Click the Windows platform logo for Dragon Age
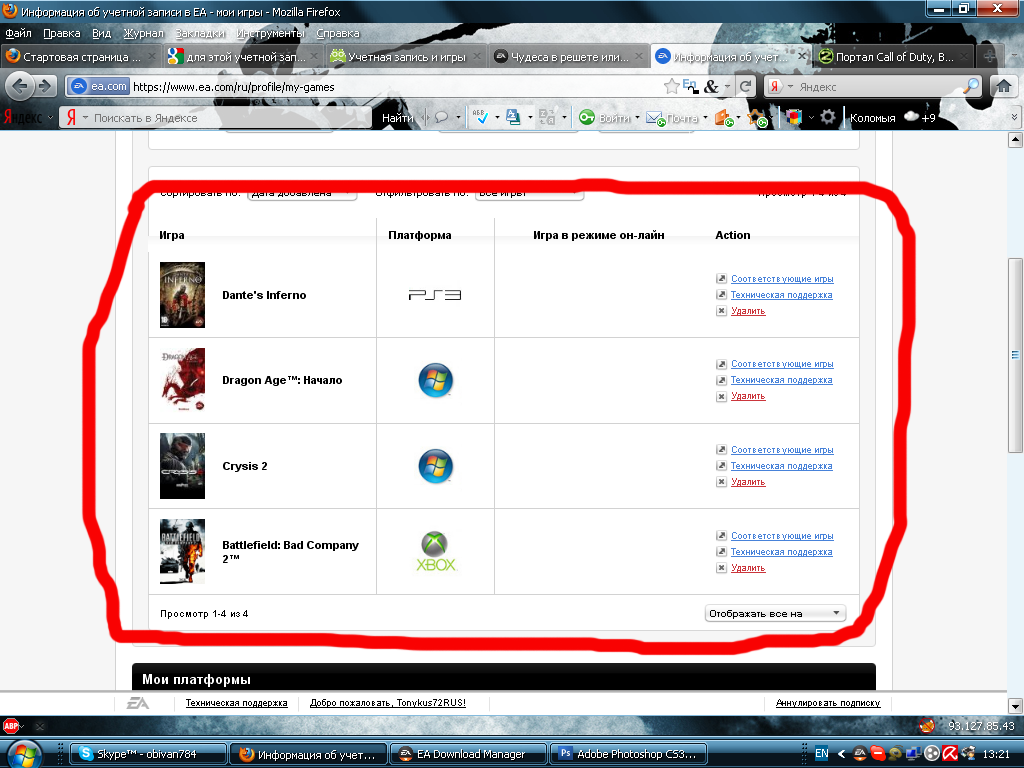This screenshot has width=1024, height=768. point(436,380)
